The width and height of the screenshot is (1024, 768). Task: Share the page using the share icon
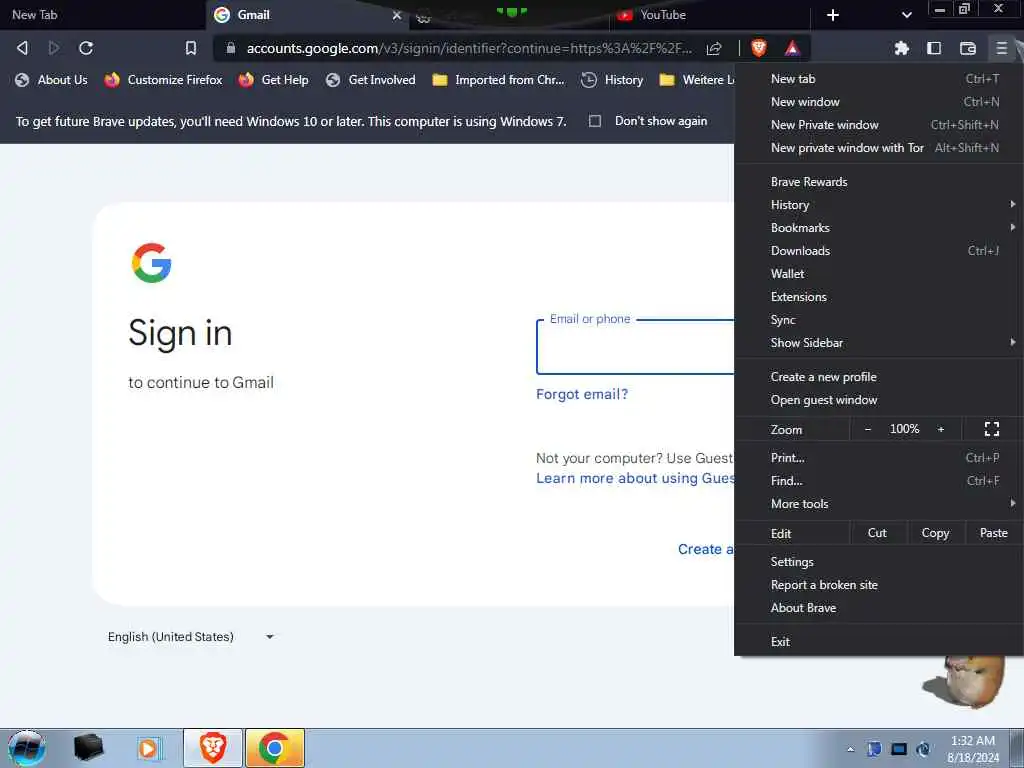[714, 48]
